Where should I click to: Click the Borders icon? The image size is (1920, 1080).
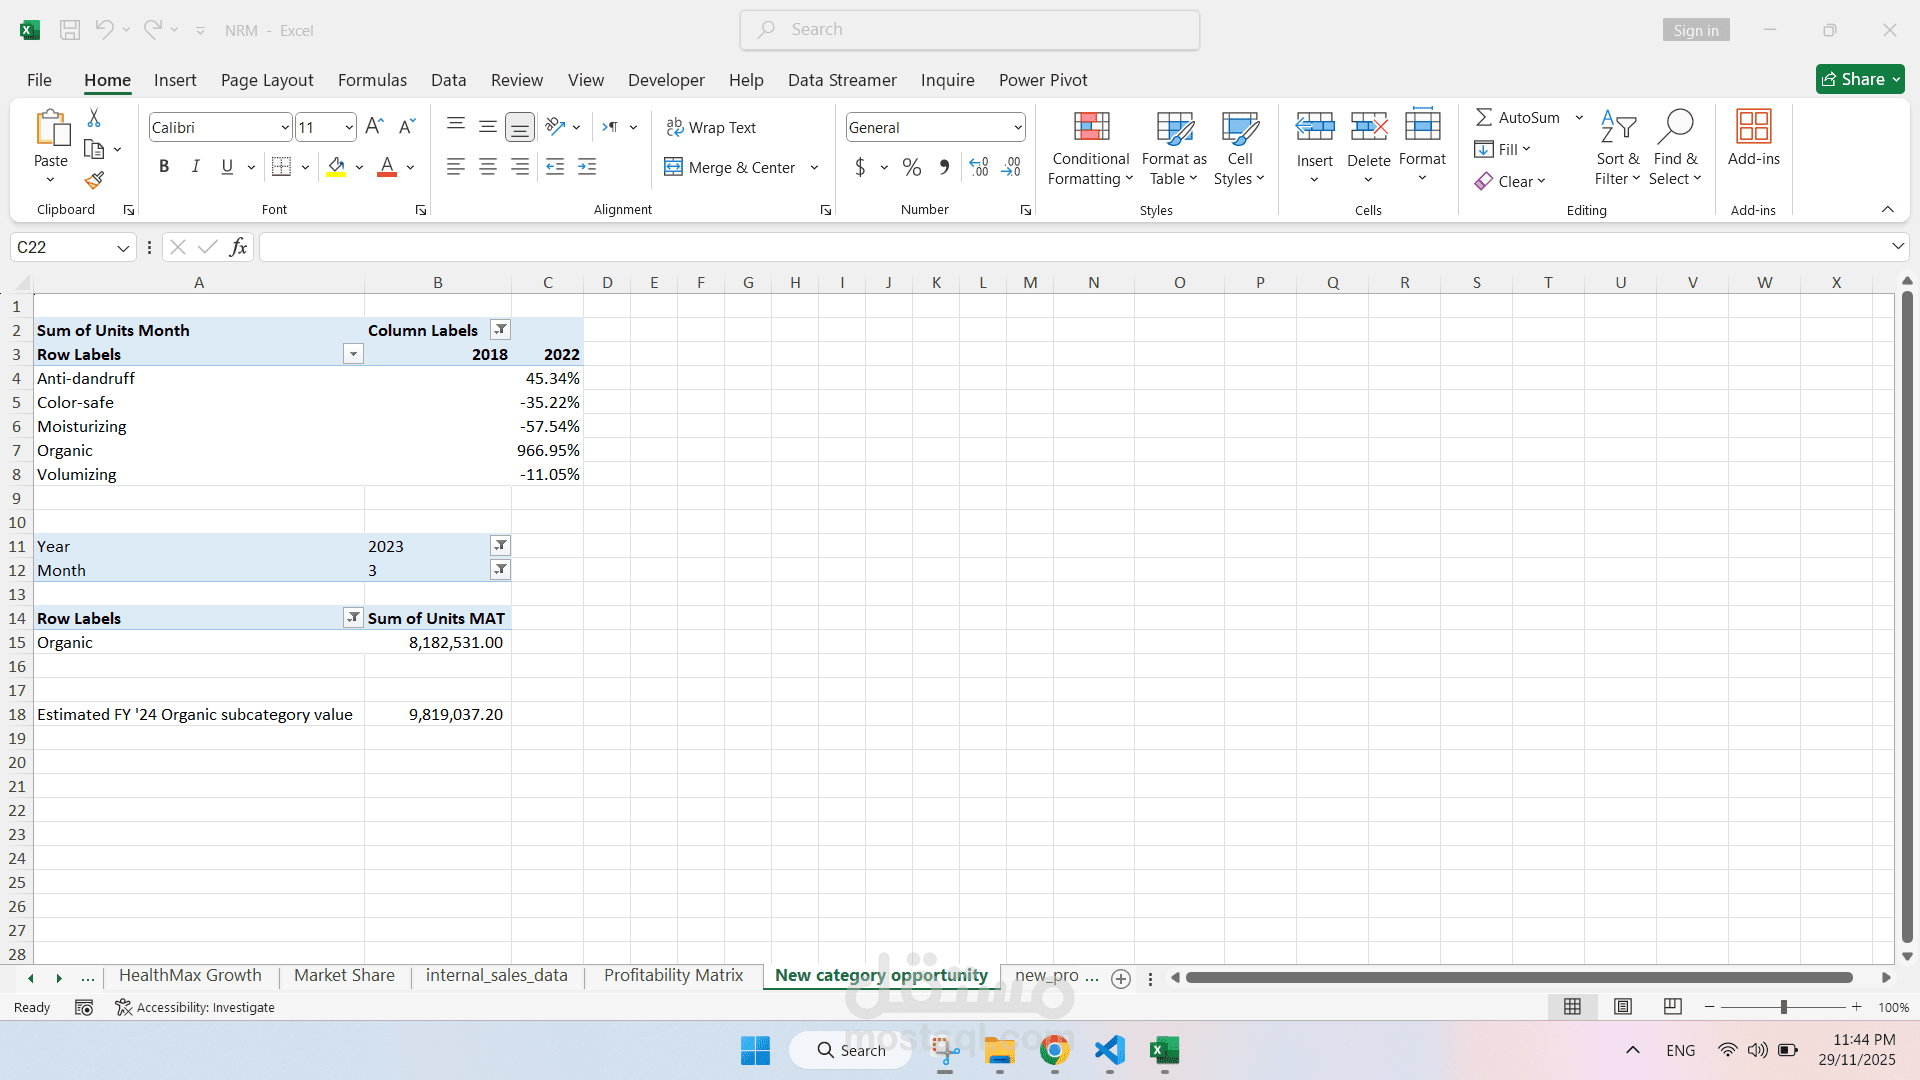point(282,167)
